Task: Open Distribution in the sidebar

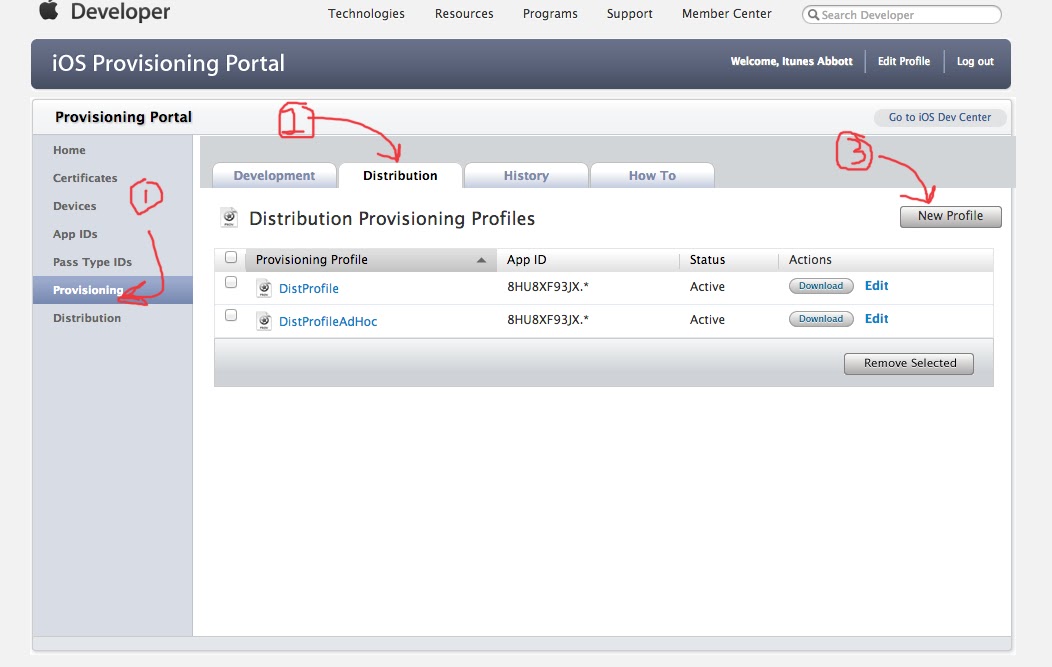Action: (87, 318)
